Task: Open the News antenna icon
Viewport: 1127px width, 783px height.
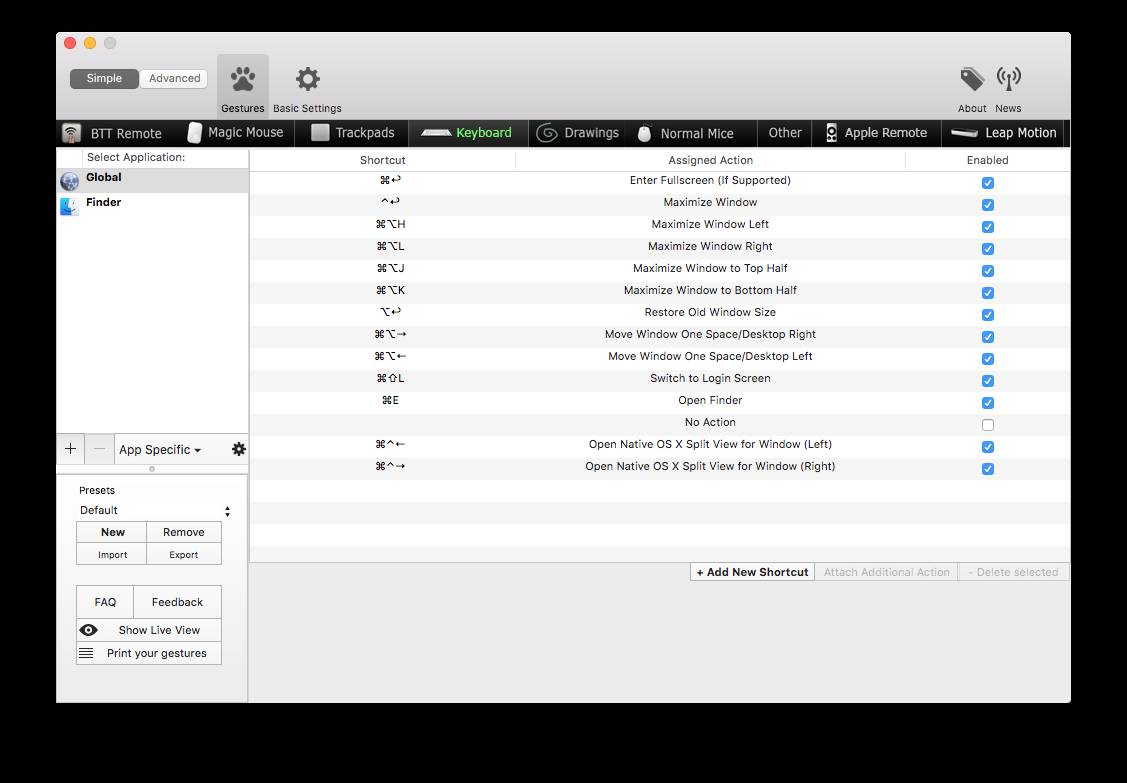Action: click(1008, 79)
